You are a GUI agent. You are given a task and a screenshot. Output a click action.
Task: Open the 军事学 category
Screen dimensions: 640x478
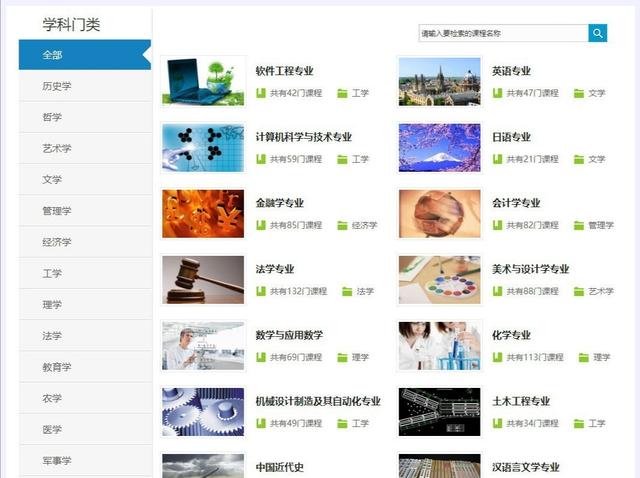(x=85, y=461)
